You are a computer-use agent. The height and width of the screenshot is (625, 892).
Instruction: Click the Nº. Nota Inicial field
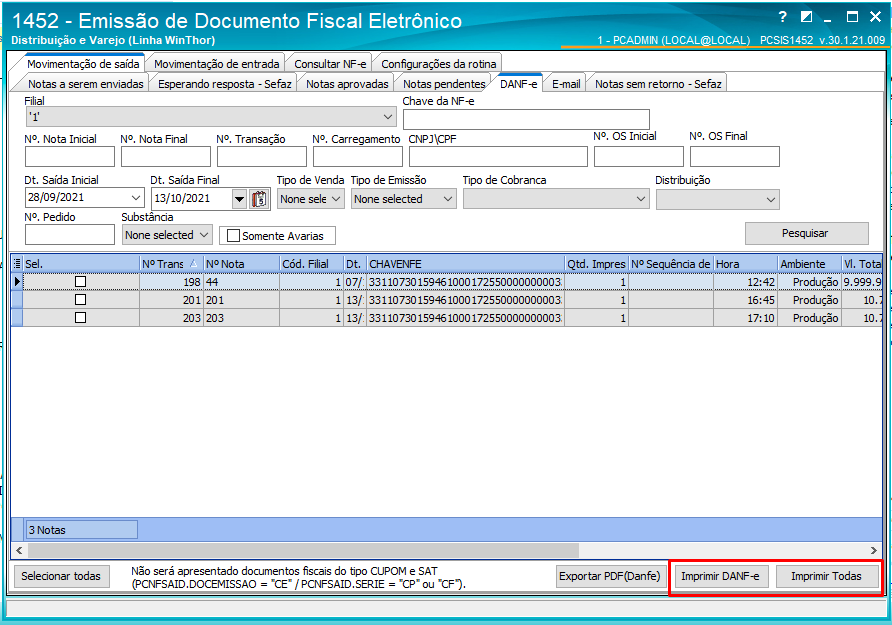tap(70, 156)
